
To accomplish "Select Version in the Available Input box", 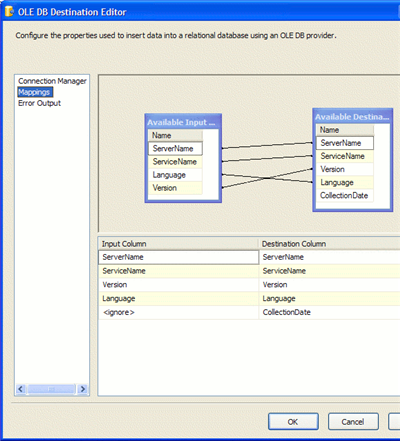I will coord(175,188).
